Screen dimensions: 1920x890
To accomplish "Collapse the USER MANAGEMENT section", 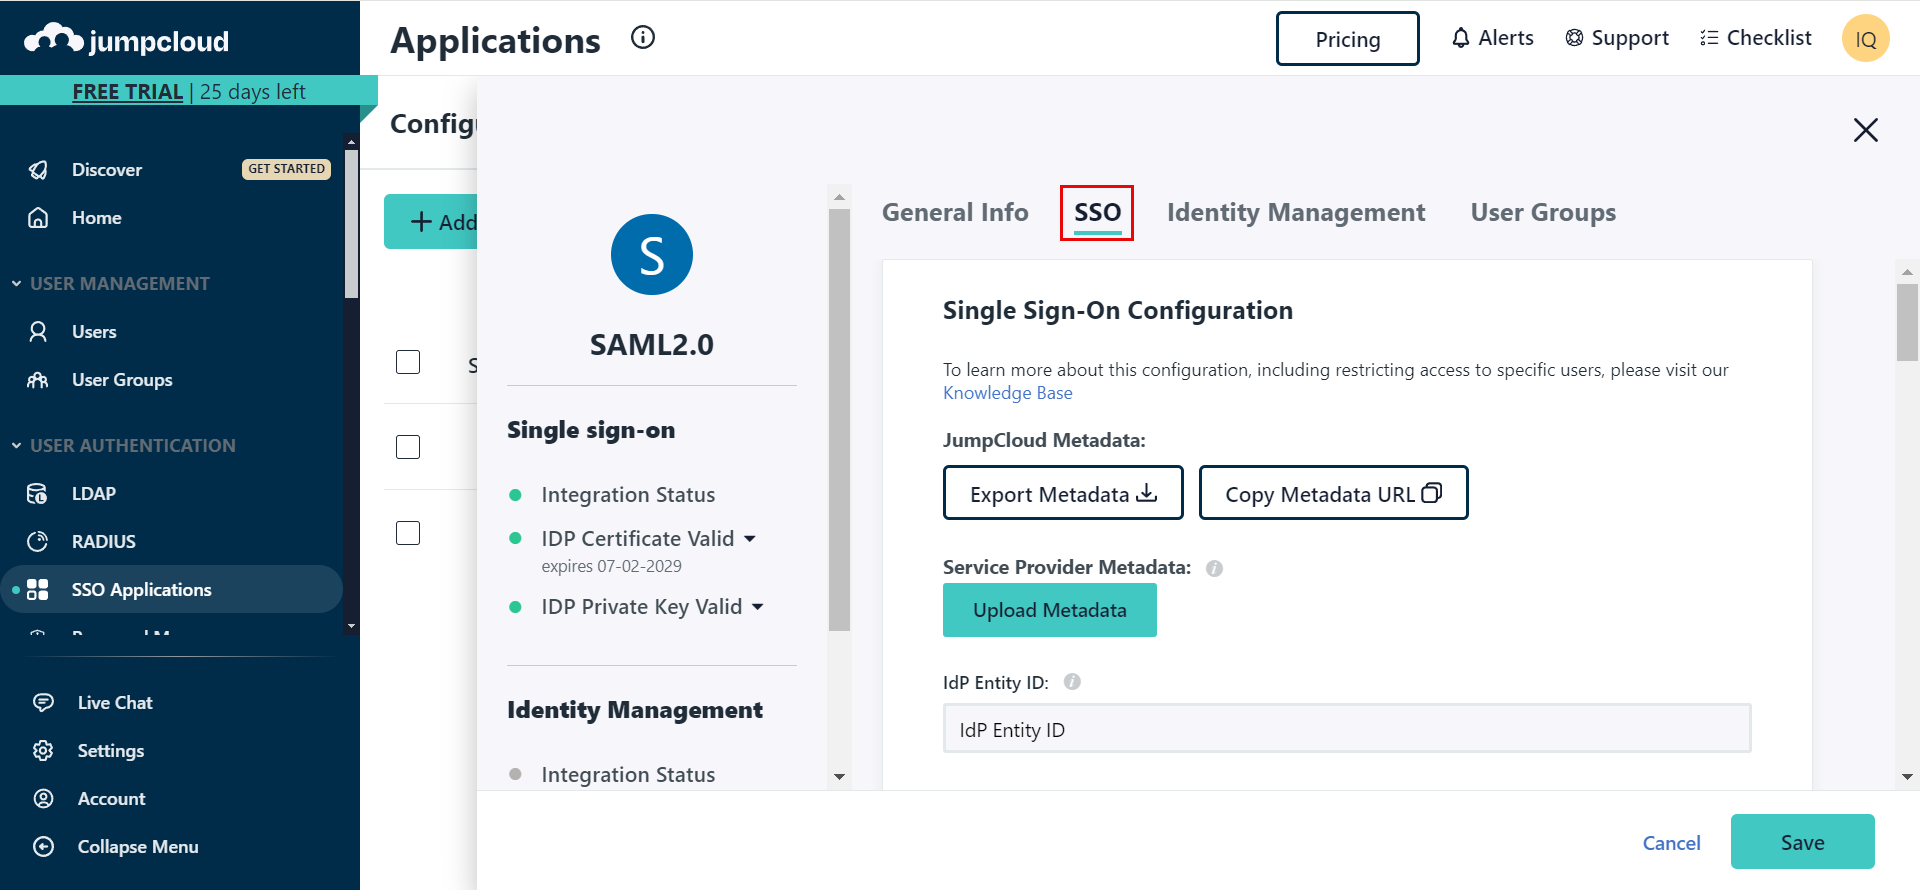I will pos(17,284).
